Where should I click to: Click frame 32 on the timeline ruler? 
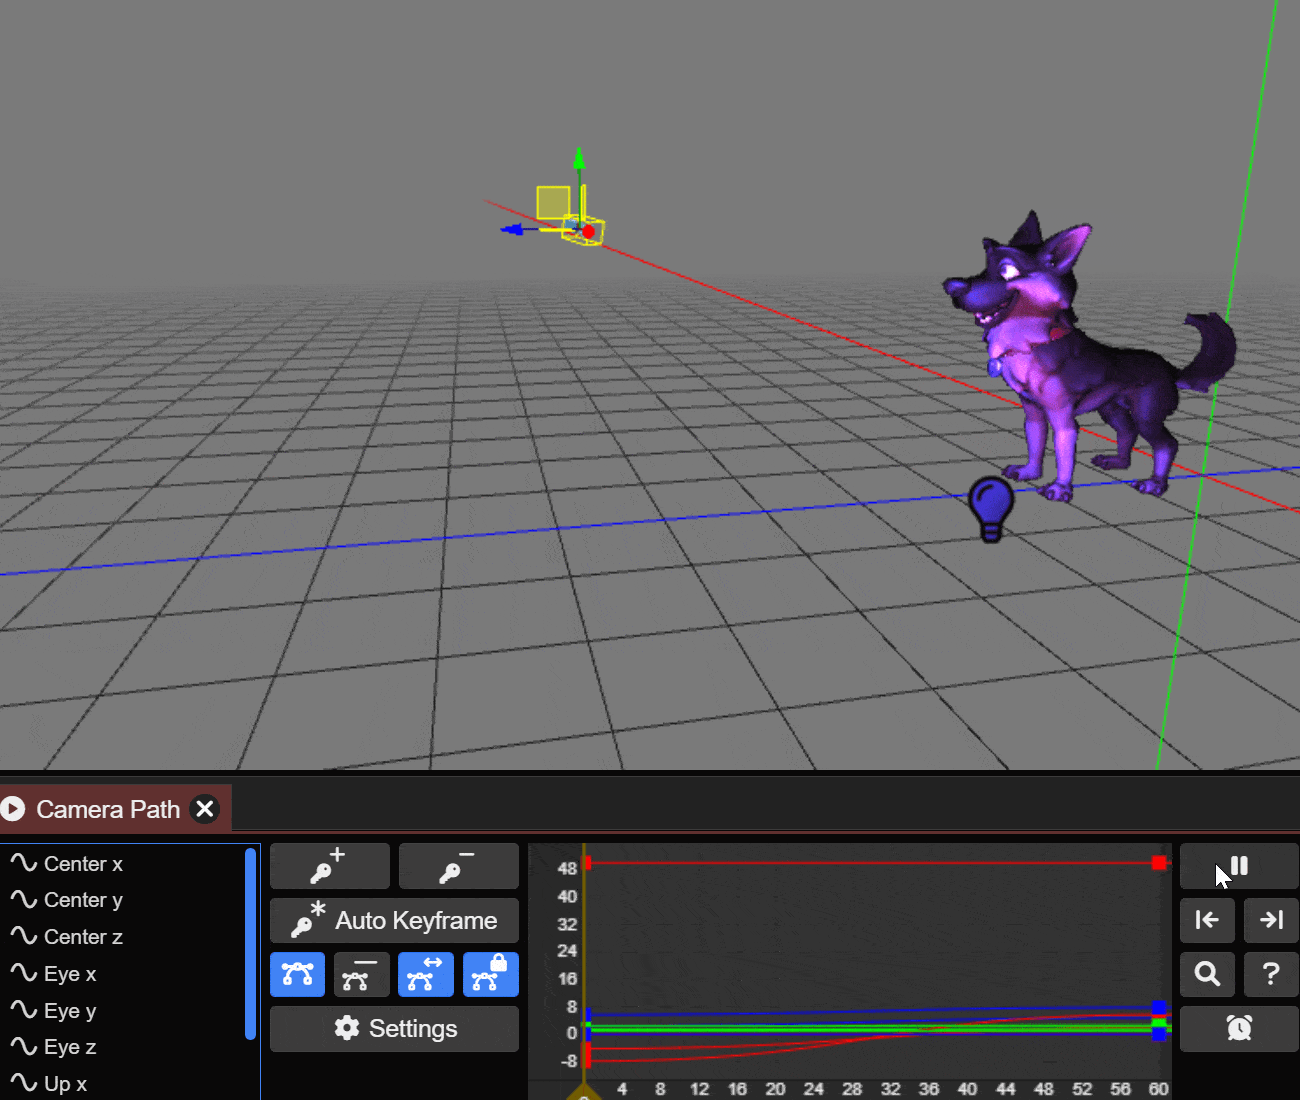890,1088
